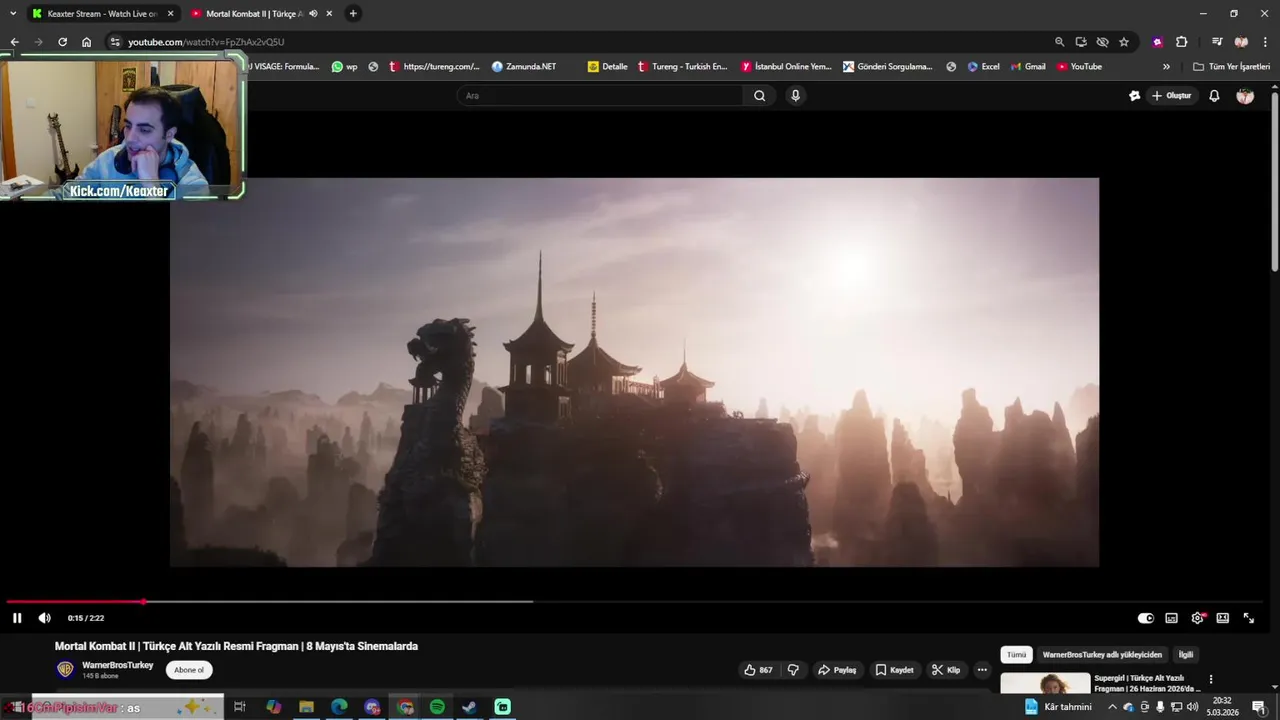1280x720 pixels.
Task: Open the Gönderi Sorgulama bookmark
Action: 888,67
